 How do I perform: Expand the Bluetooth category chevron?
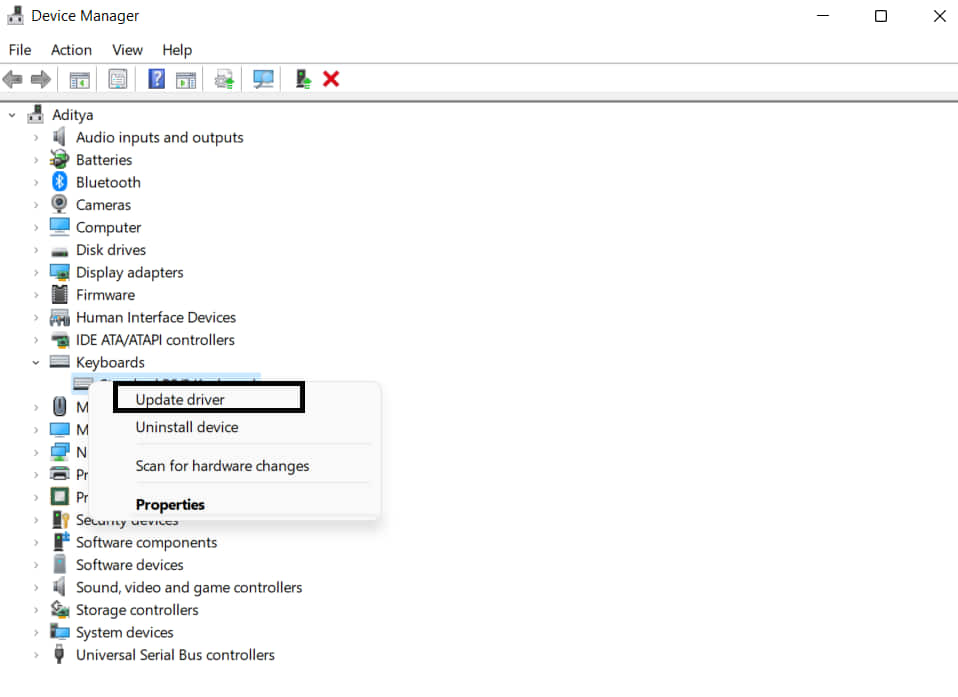tap(36, 183)
